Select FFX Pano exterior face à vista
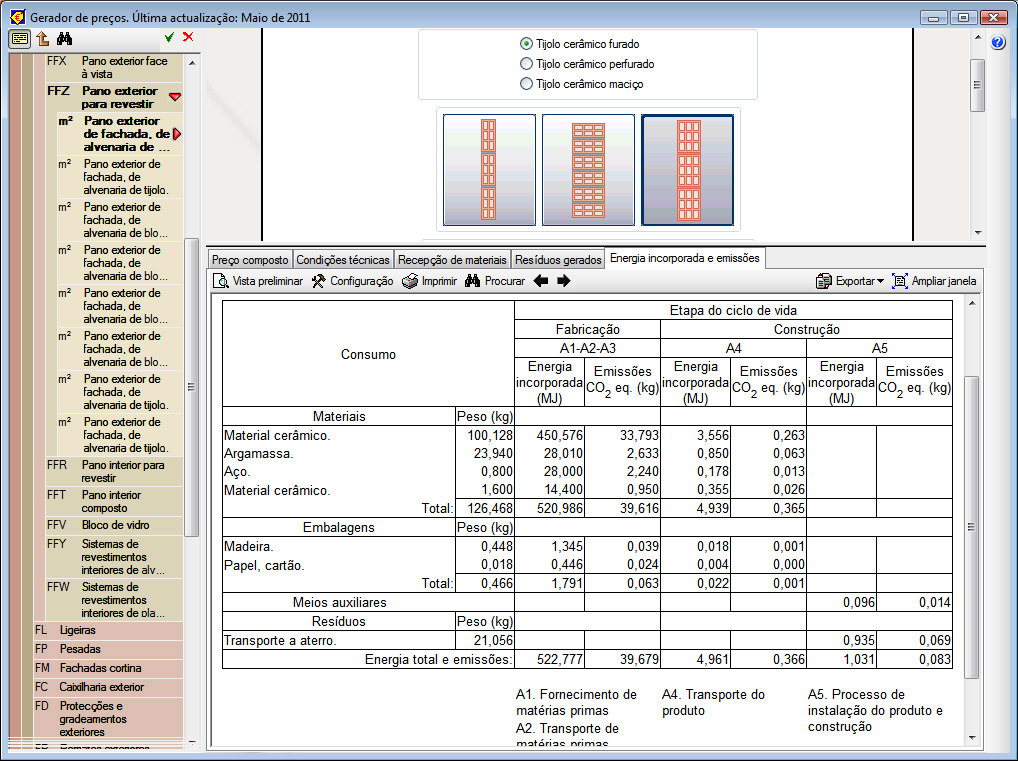This screenshot has height=761, width=1018. click(115, 67)
